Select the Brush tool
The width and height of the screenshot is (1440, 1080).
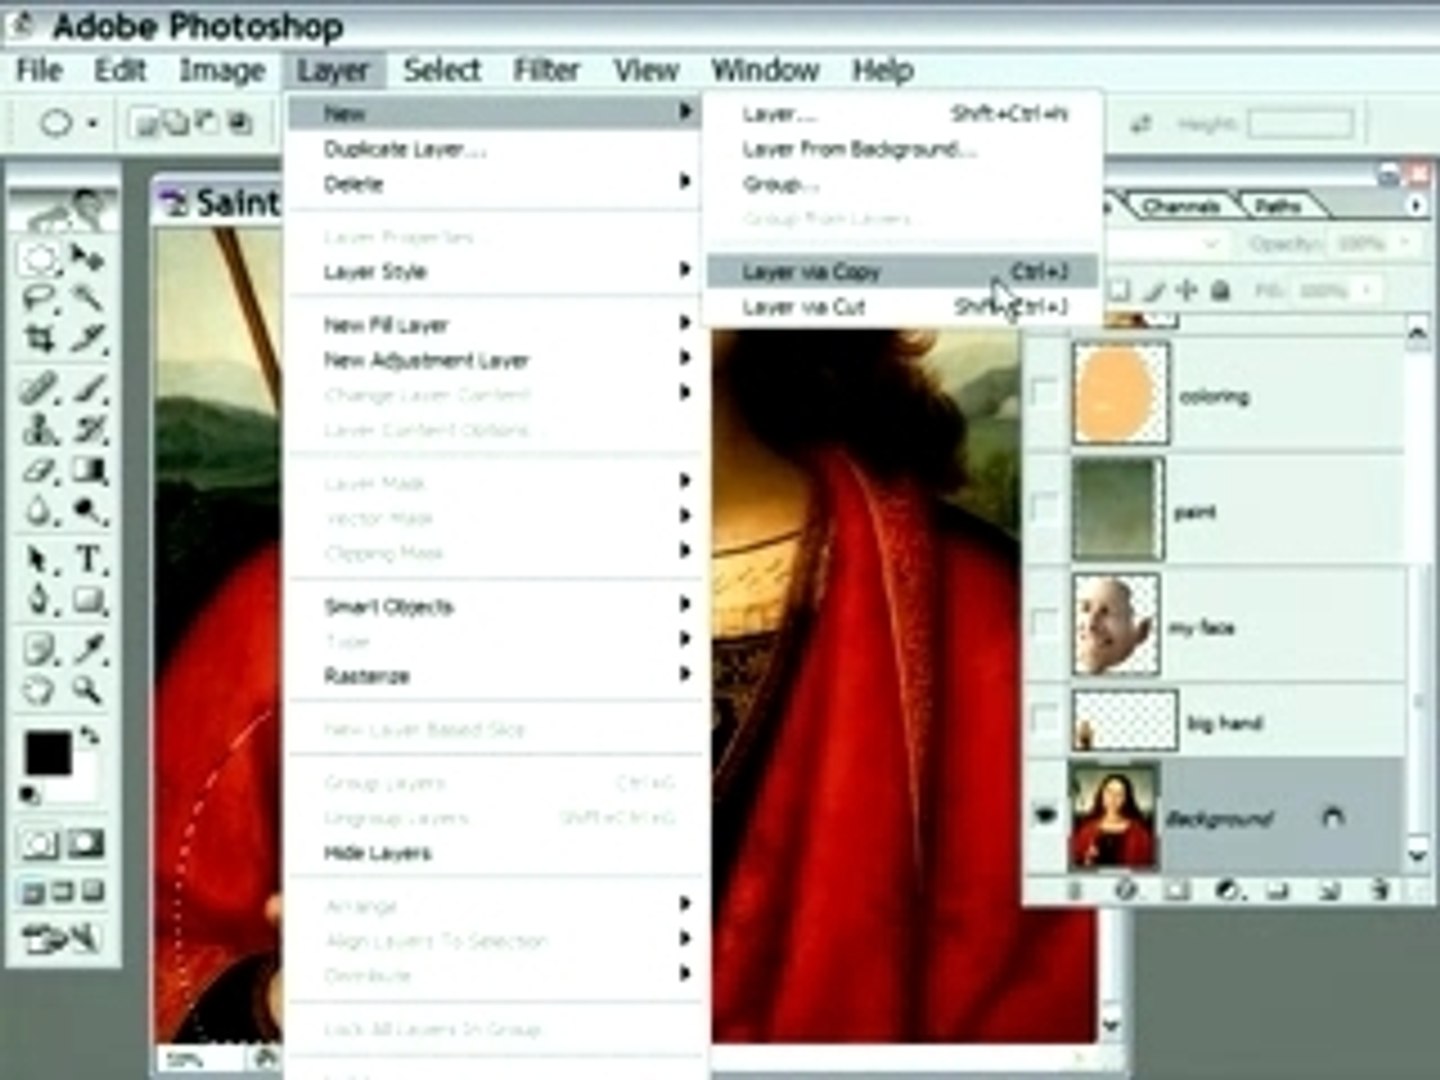(x=88, y=388)
